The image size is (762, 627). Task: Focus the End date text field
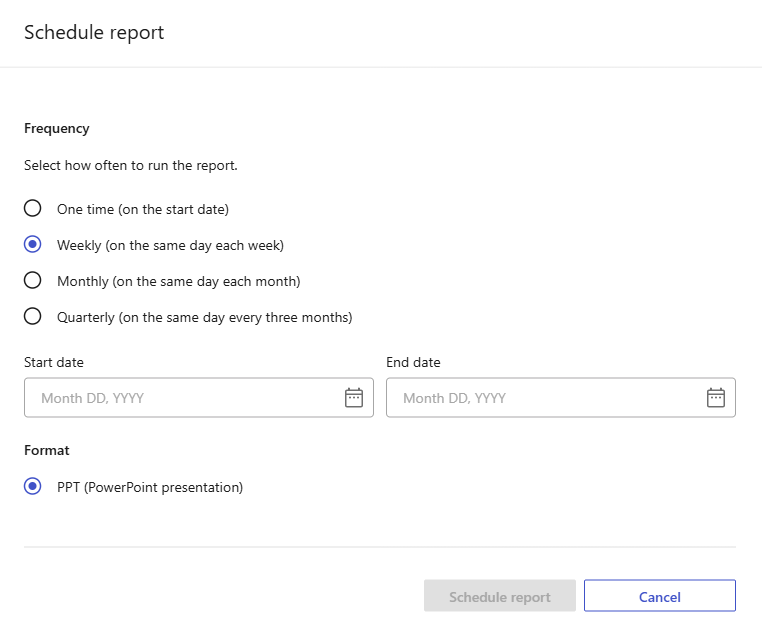pyautogui.click(x=561, y=398)
